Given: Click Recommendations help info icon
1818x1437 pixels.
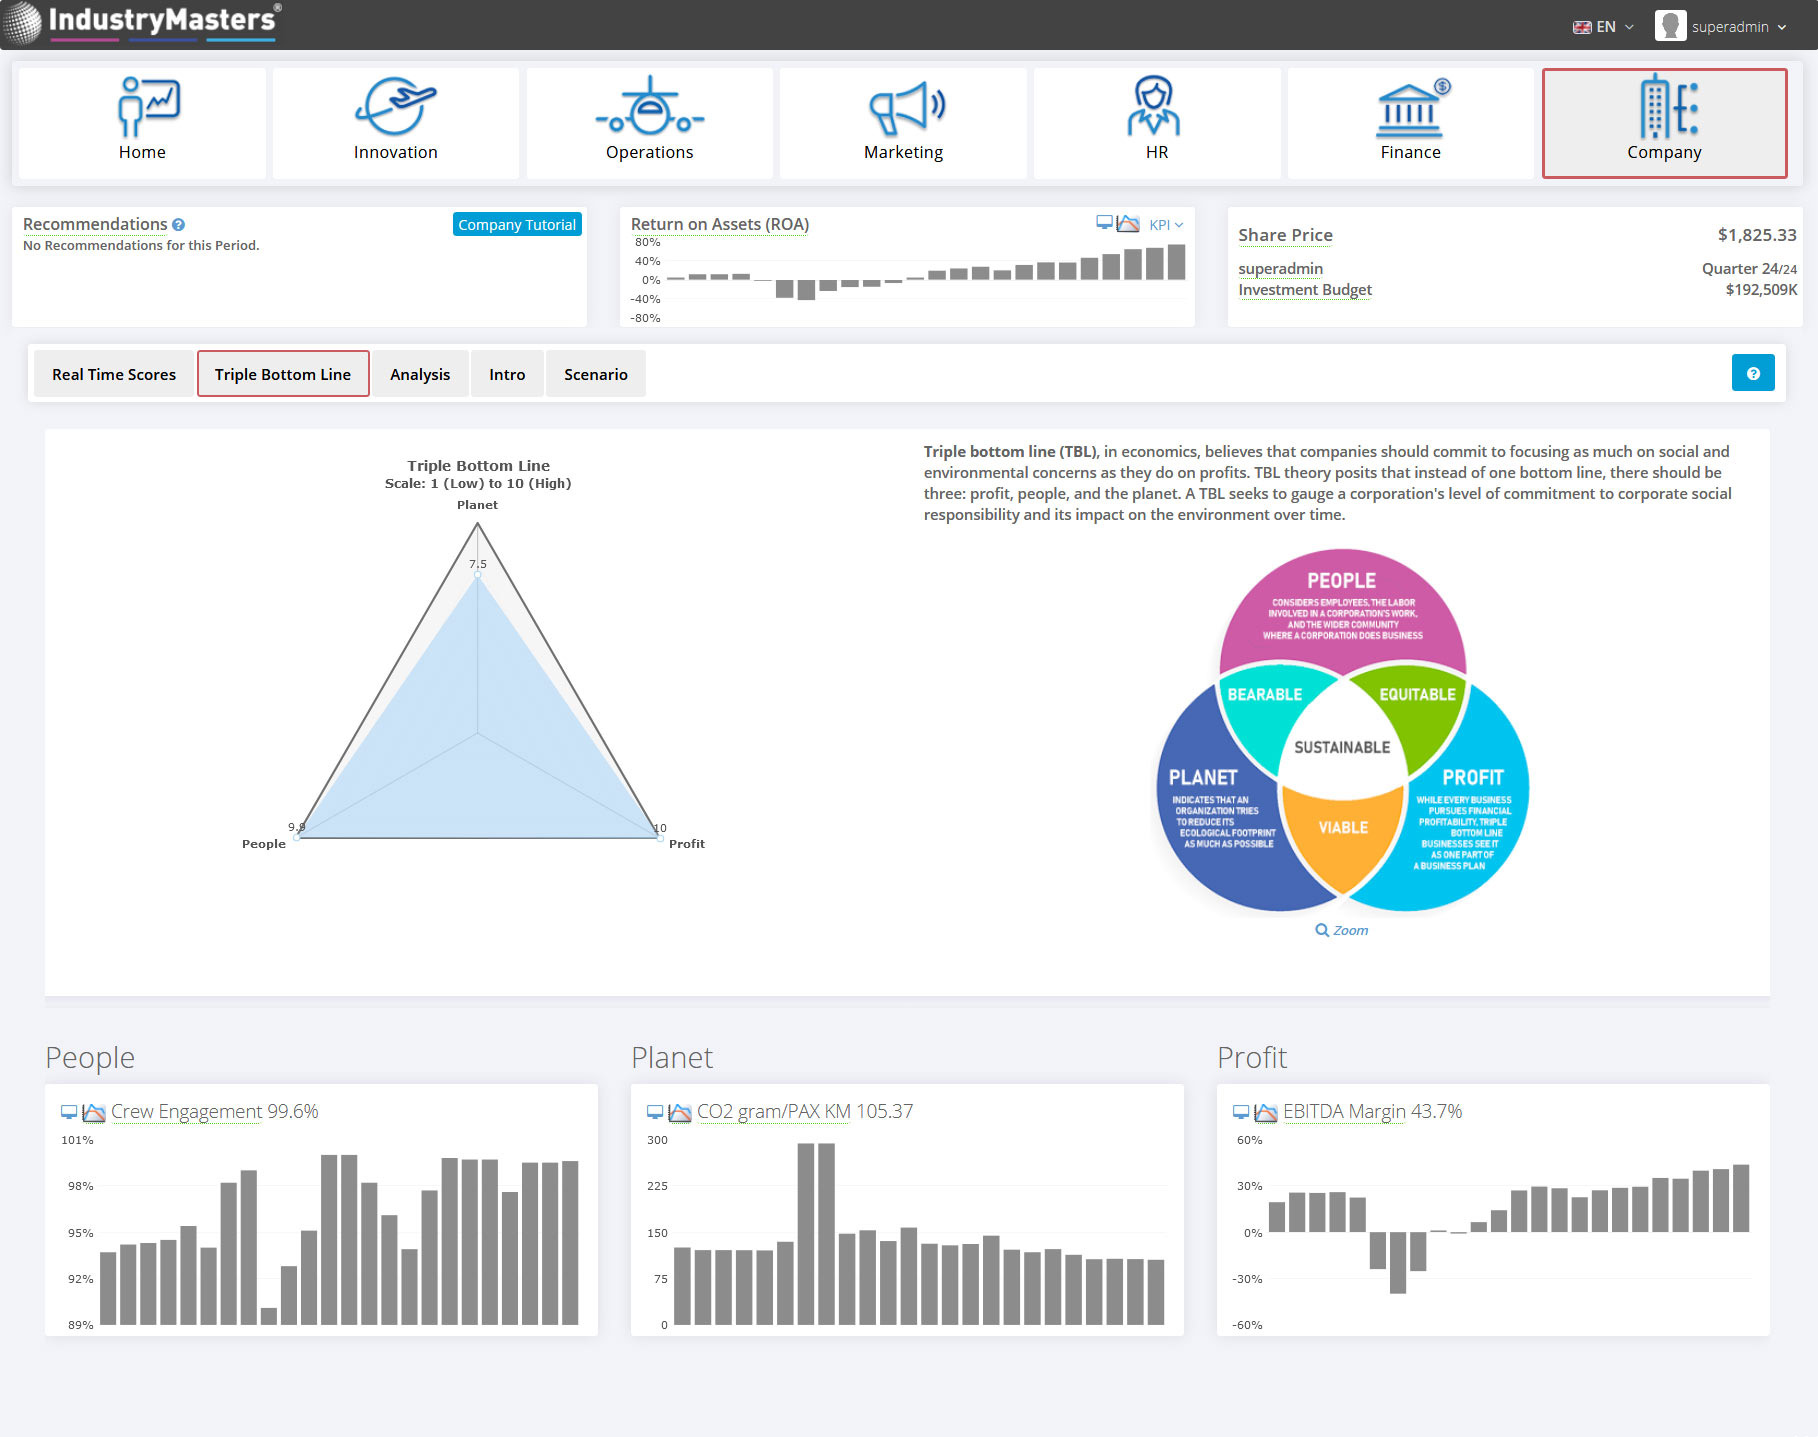Looking at the screenshot, I should [x=179, y=225].
